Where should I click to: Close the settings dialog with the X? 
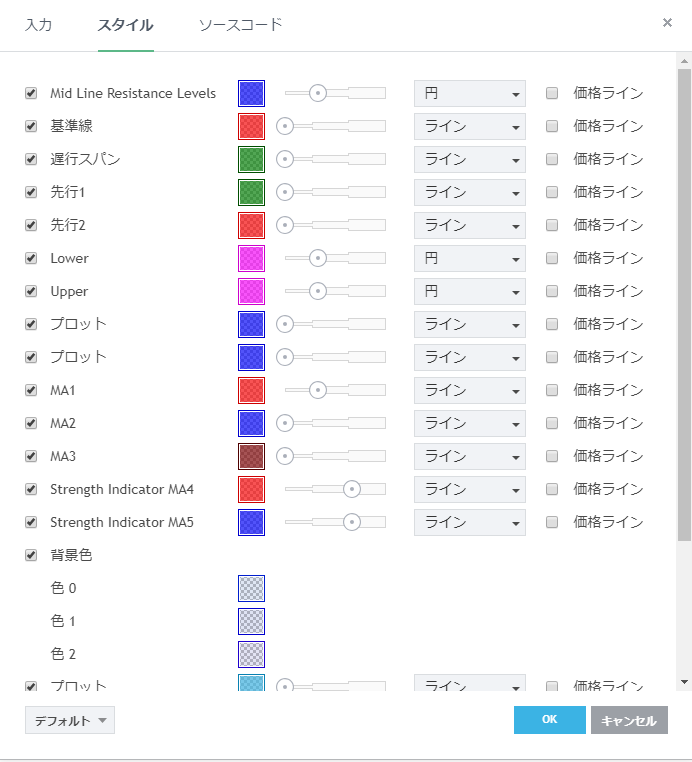pyautogui.click(x=667, y=22)
